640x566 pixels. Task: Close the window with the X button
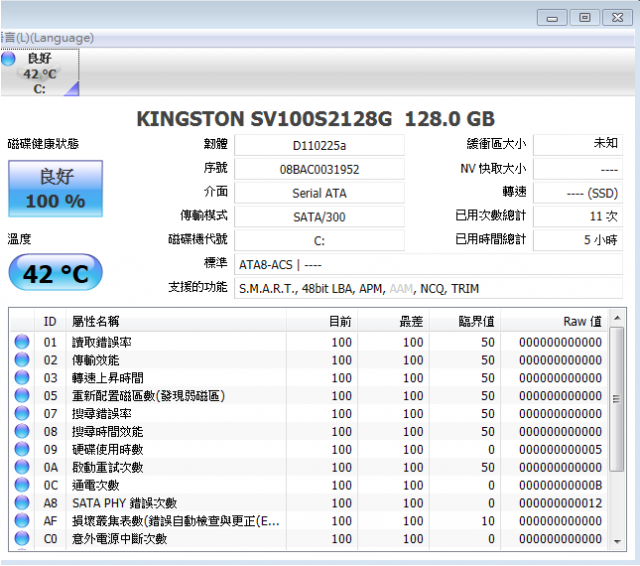[617, 18]
